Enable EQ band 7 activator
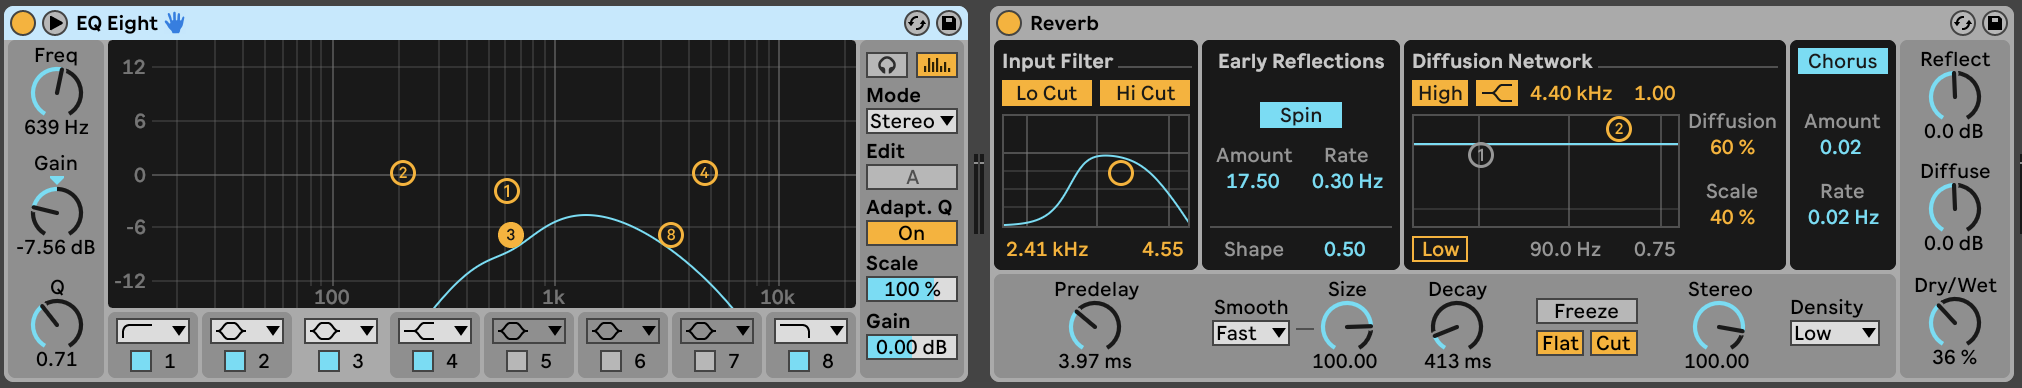 click(705, 361)
